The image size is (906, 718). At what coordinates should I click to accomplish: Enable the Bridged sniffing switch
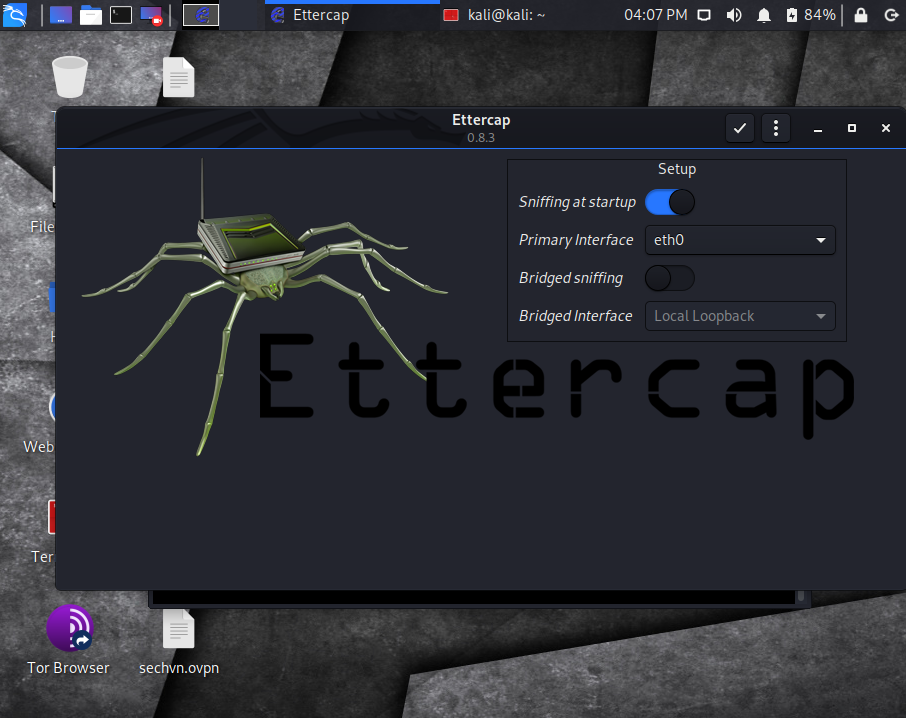click(x=669, y=278)
